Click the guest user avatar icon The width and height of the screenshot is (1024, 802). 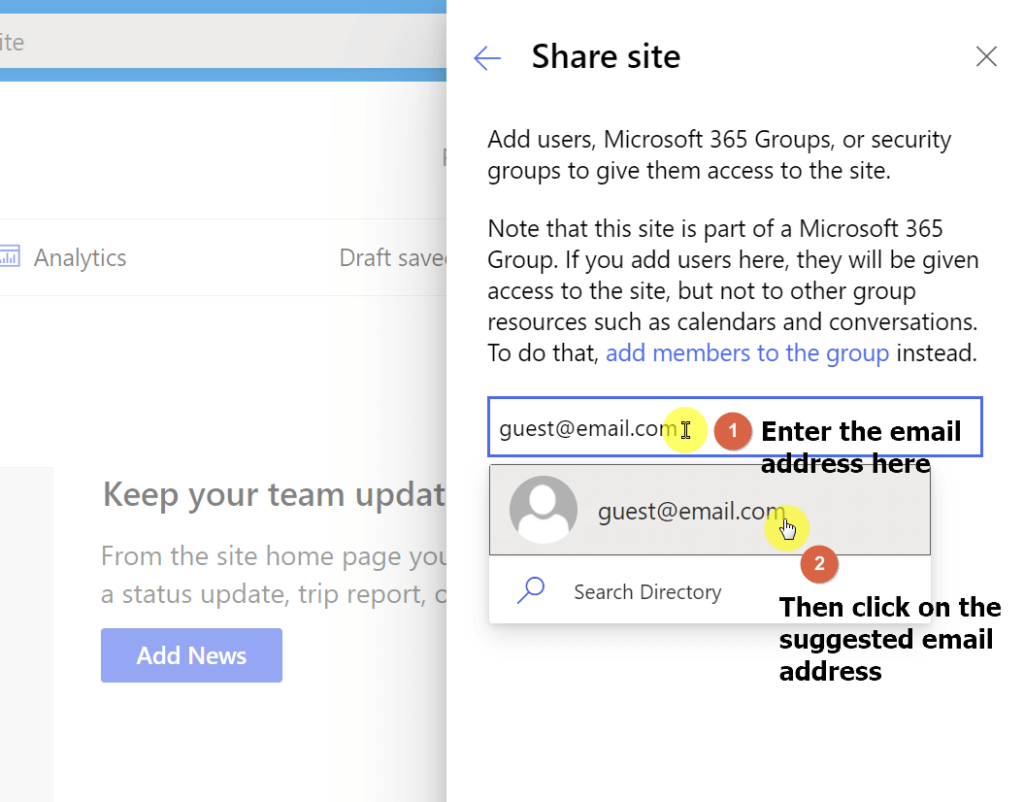tap(543, 510)
